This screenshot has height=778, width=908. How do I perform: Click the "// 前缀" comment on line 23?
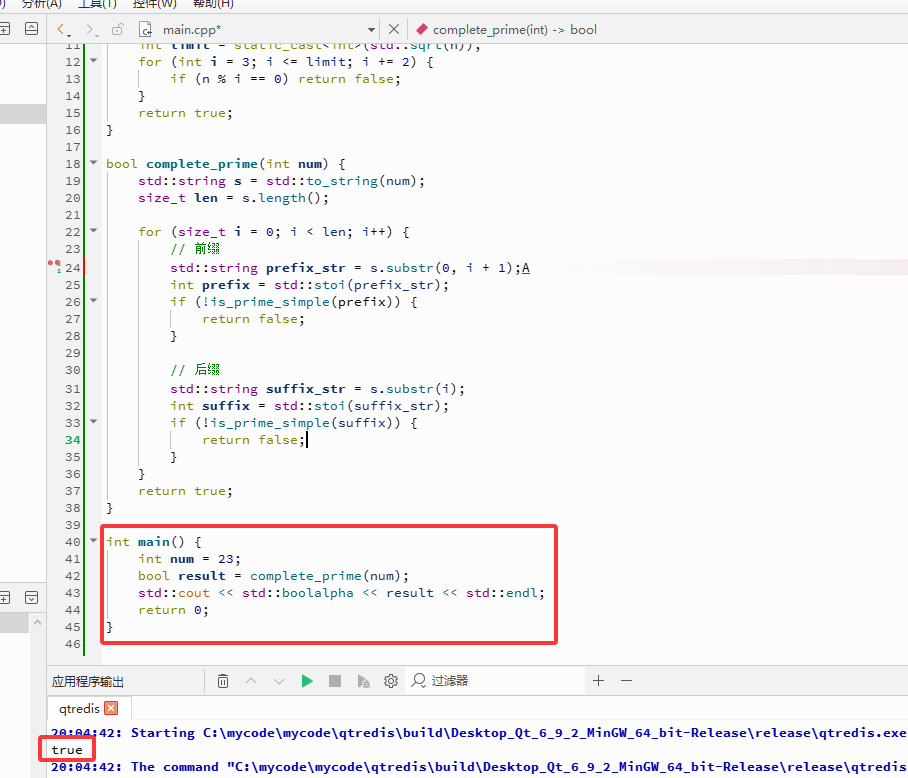(x=195, y=249)
